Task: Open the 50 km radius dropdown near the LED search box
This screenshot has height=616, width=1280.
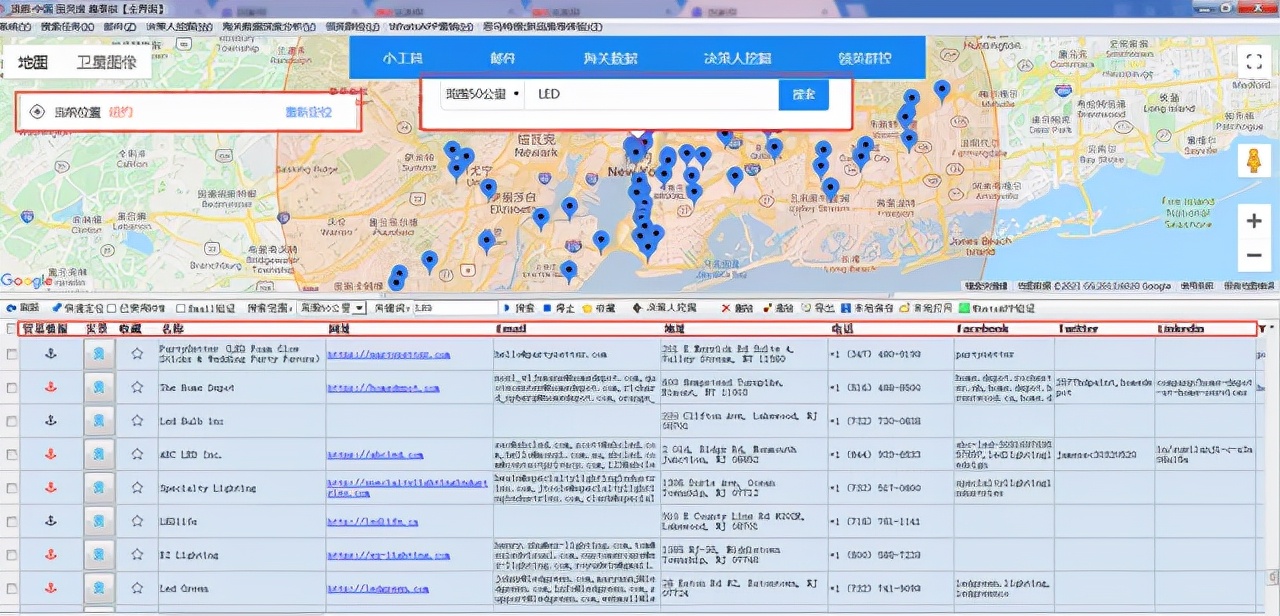Action: coord(483,94)
